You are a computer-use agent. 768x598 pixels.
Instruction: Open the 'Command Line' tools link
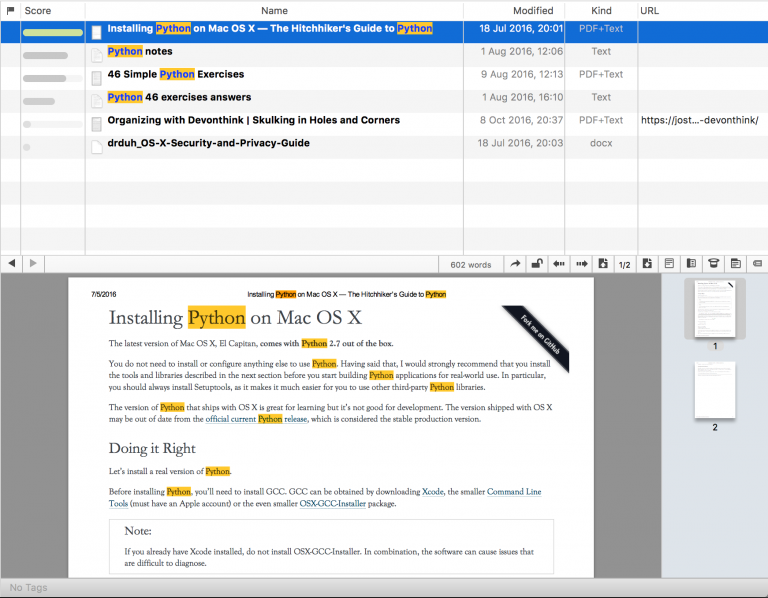coord(514,492)
